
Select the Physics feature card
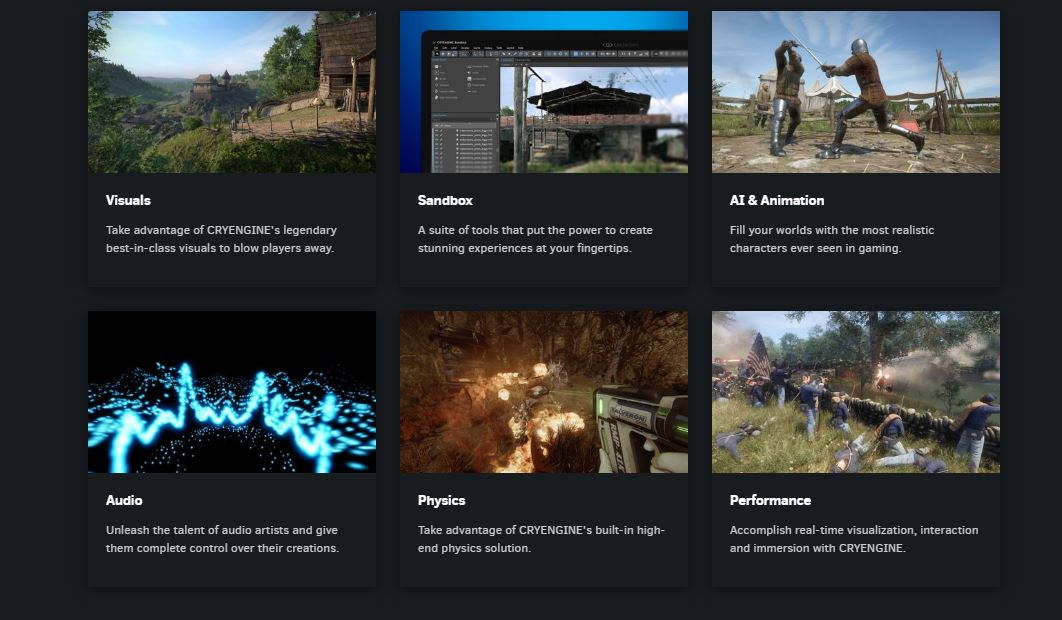click(543, 445)
